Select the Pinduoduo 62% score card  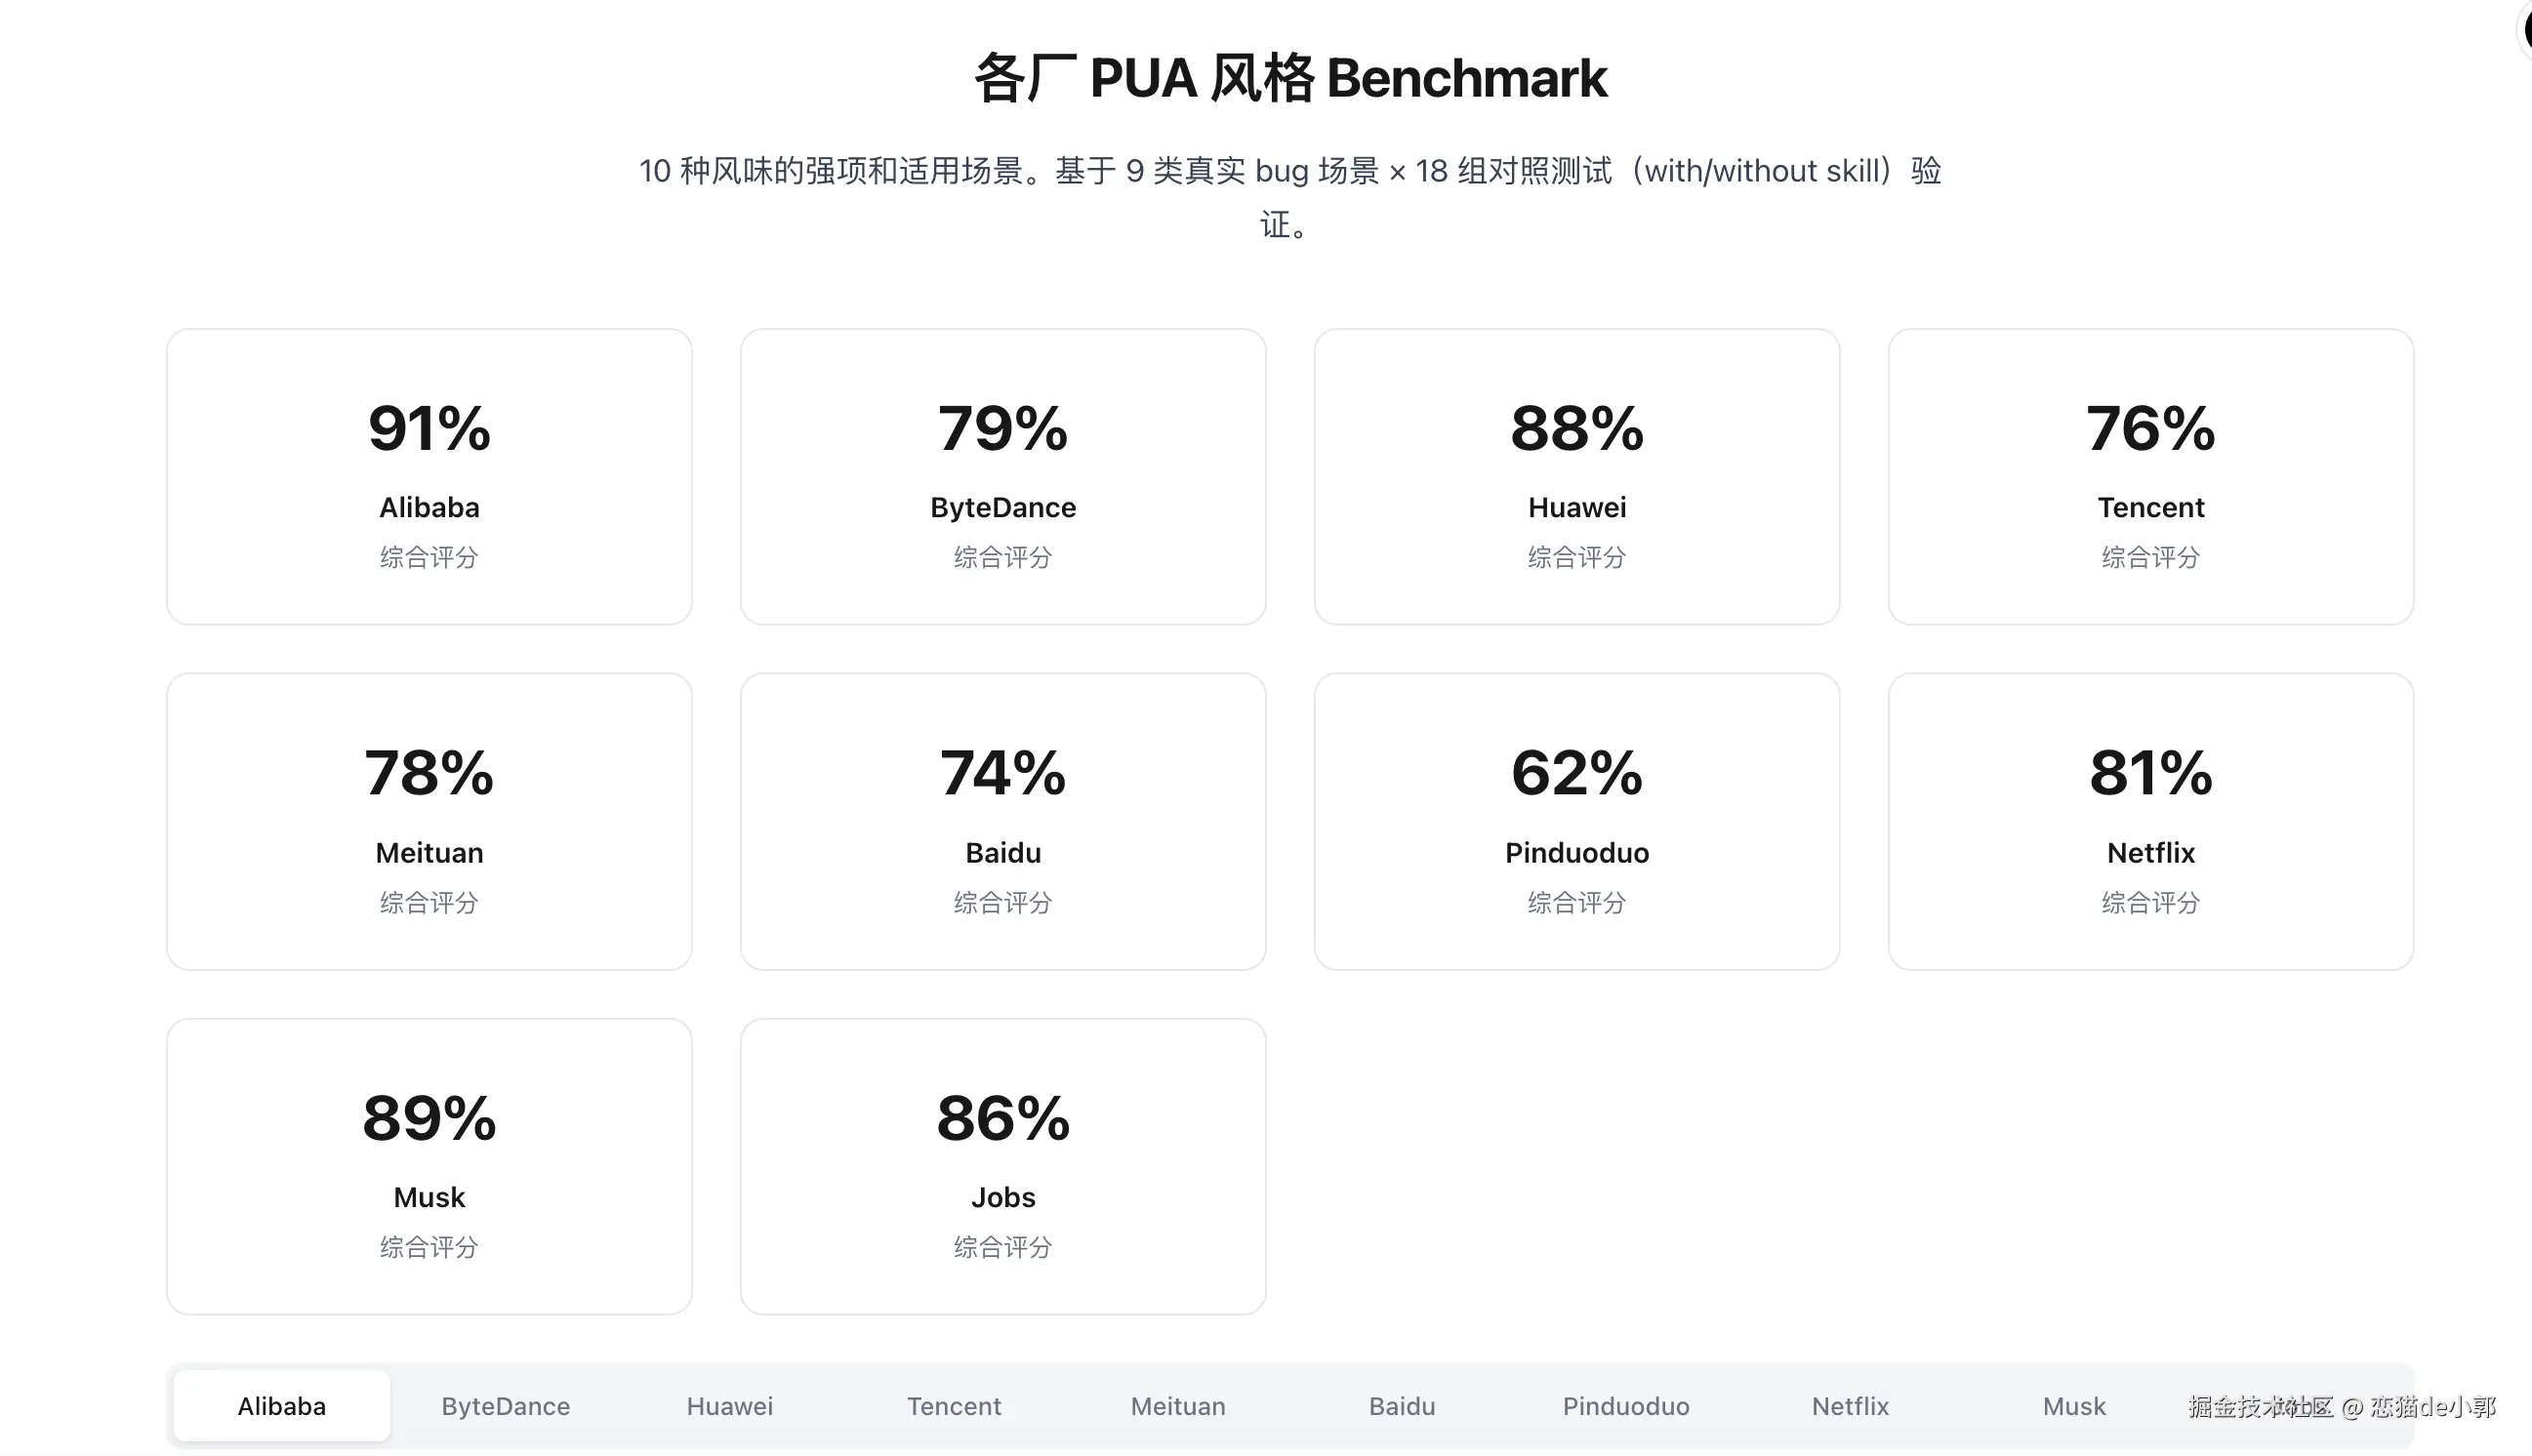click(1577, 821)
